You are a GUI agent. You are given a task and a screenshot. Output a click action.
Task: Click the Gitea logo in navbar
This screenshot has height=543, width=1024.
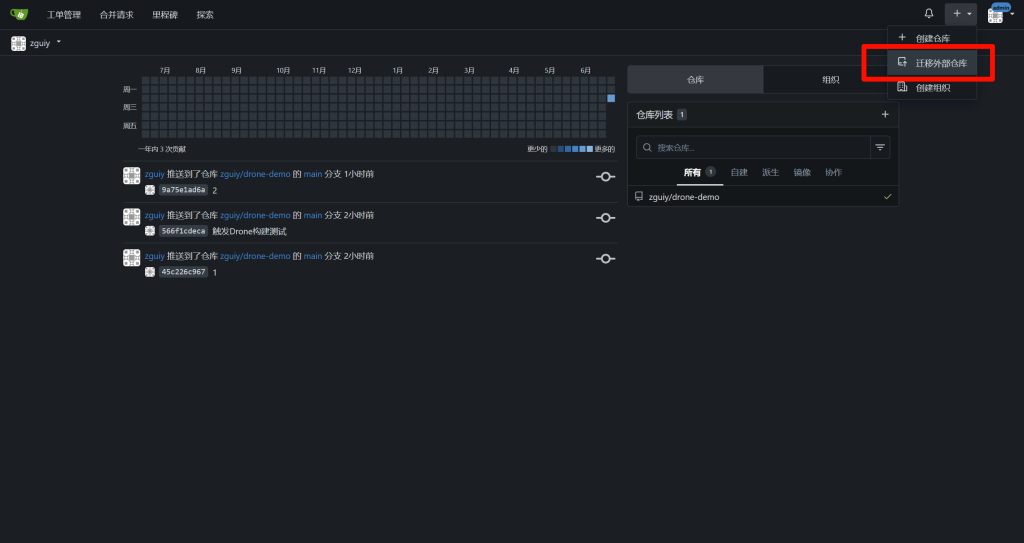[x=19, y=14]
